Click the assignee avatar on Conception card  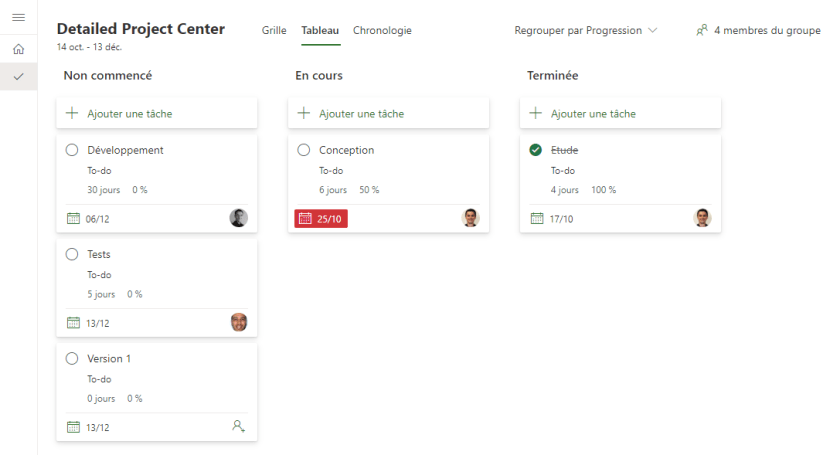470,218
